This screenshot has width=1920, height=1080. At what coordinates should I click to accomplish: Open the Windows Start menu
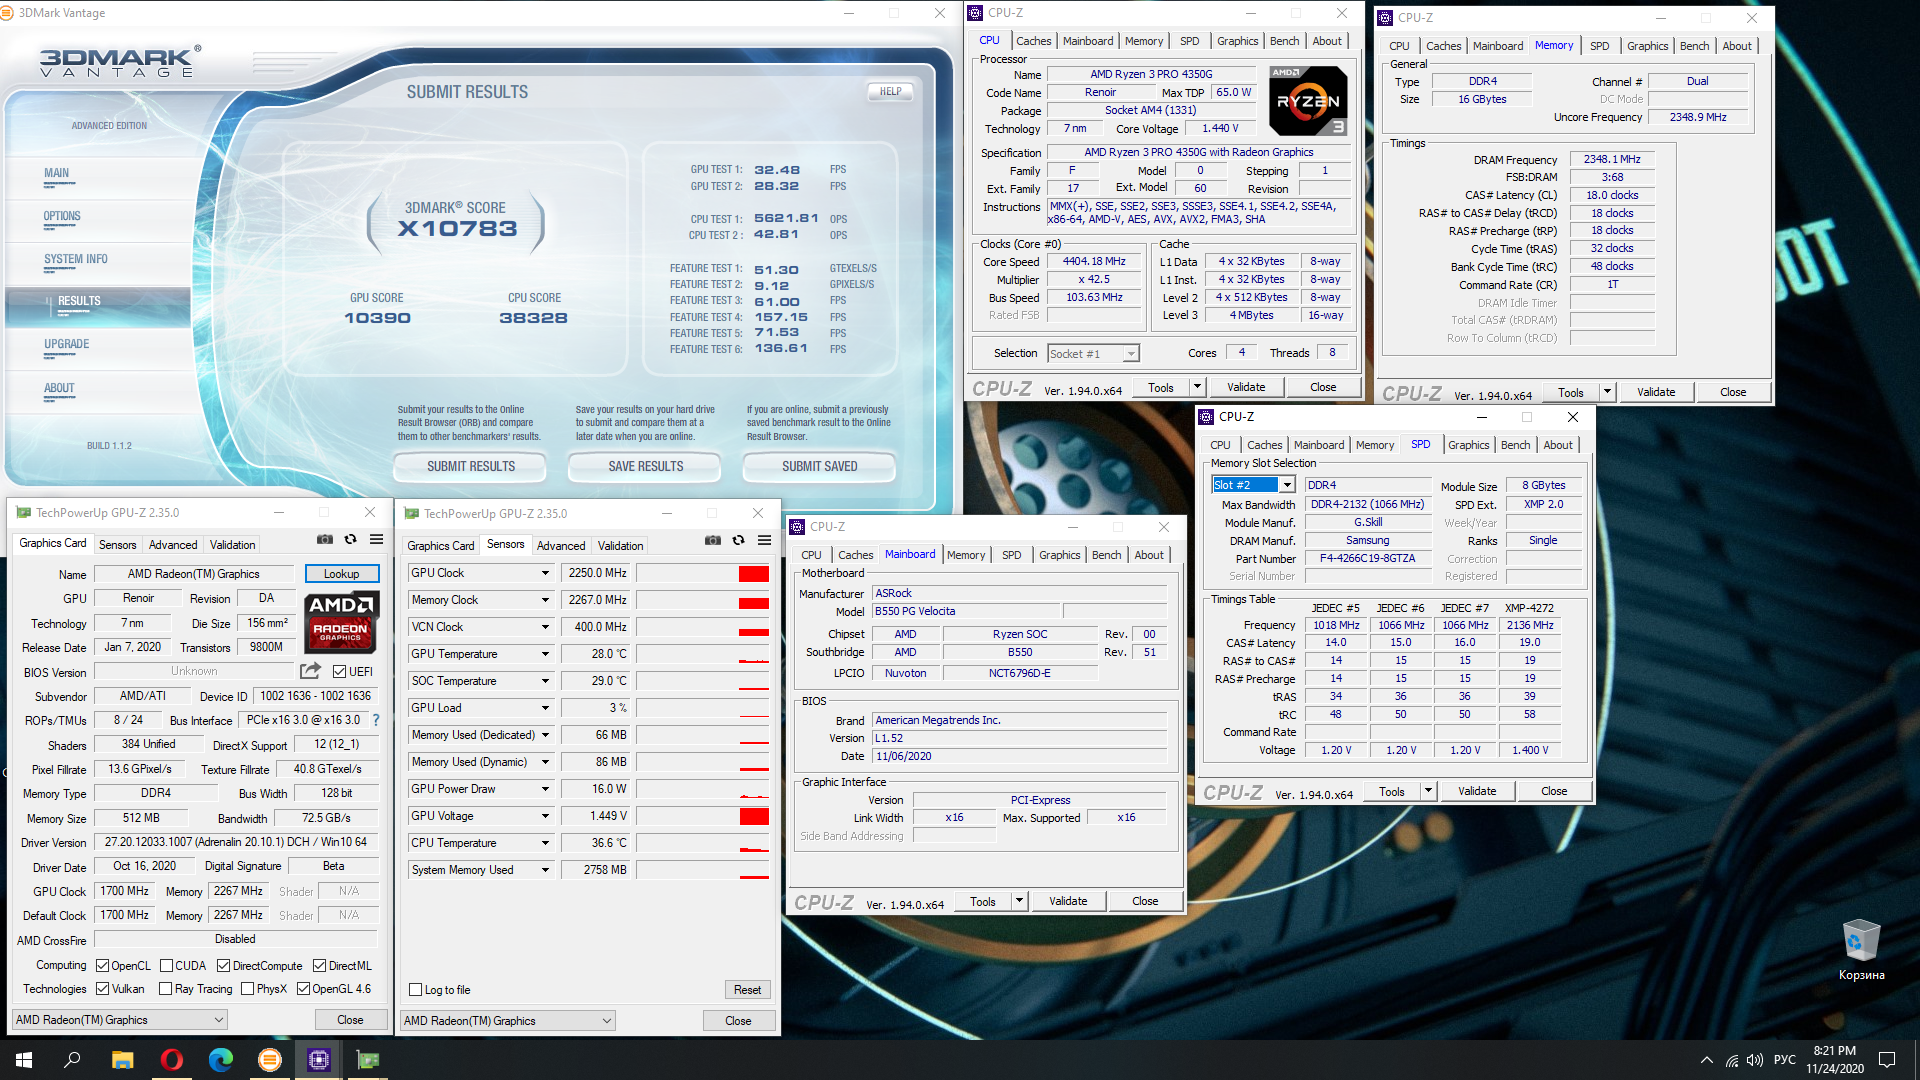24,1060
